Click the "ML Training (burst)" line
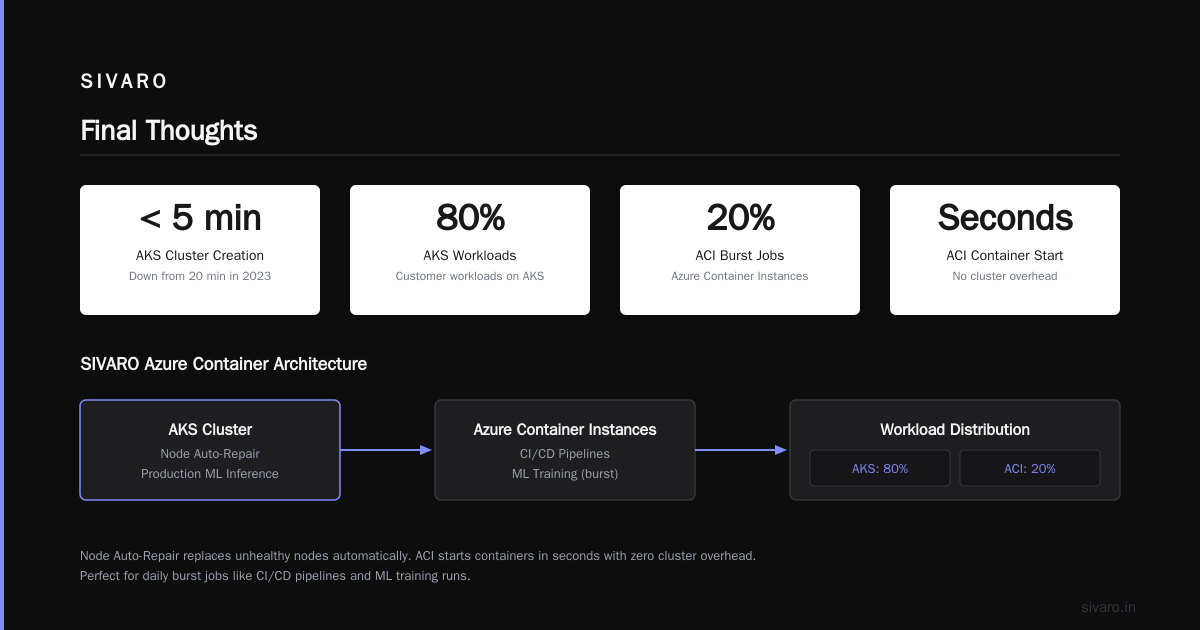Screen dimensions: 1200x630 pos(565,474)
